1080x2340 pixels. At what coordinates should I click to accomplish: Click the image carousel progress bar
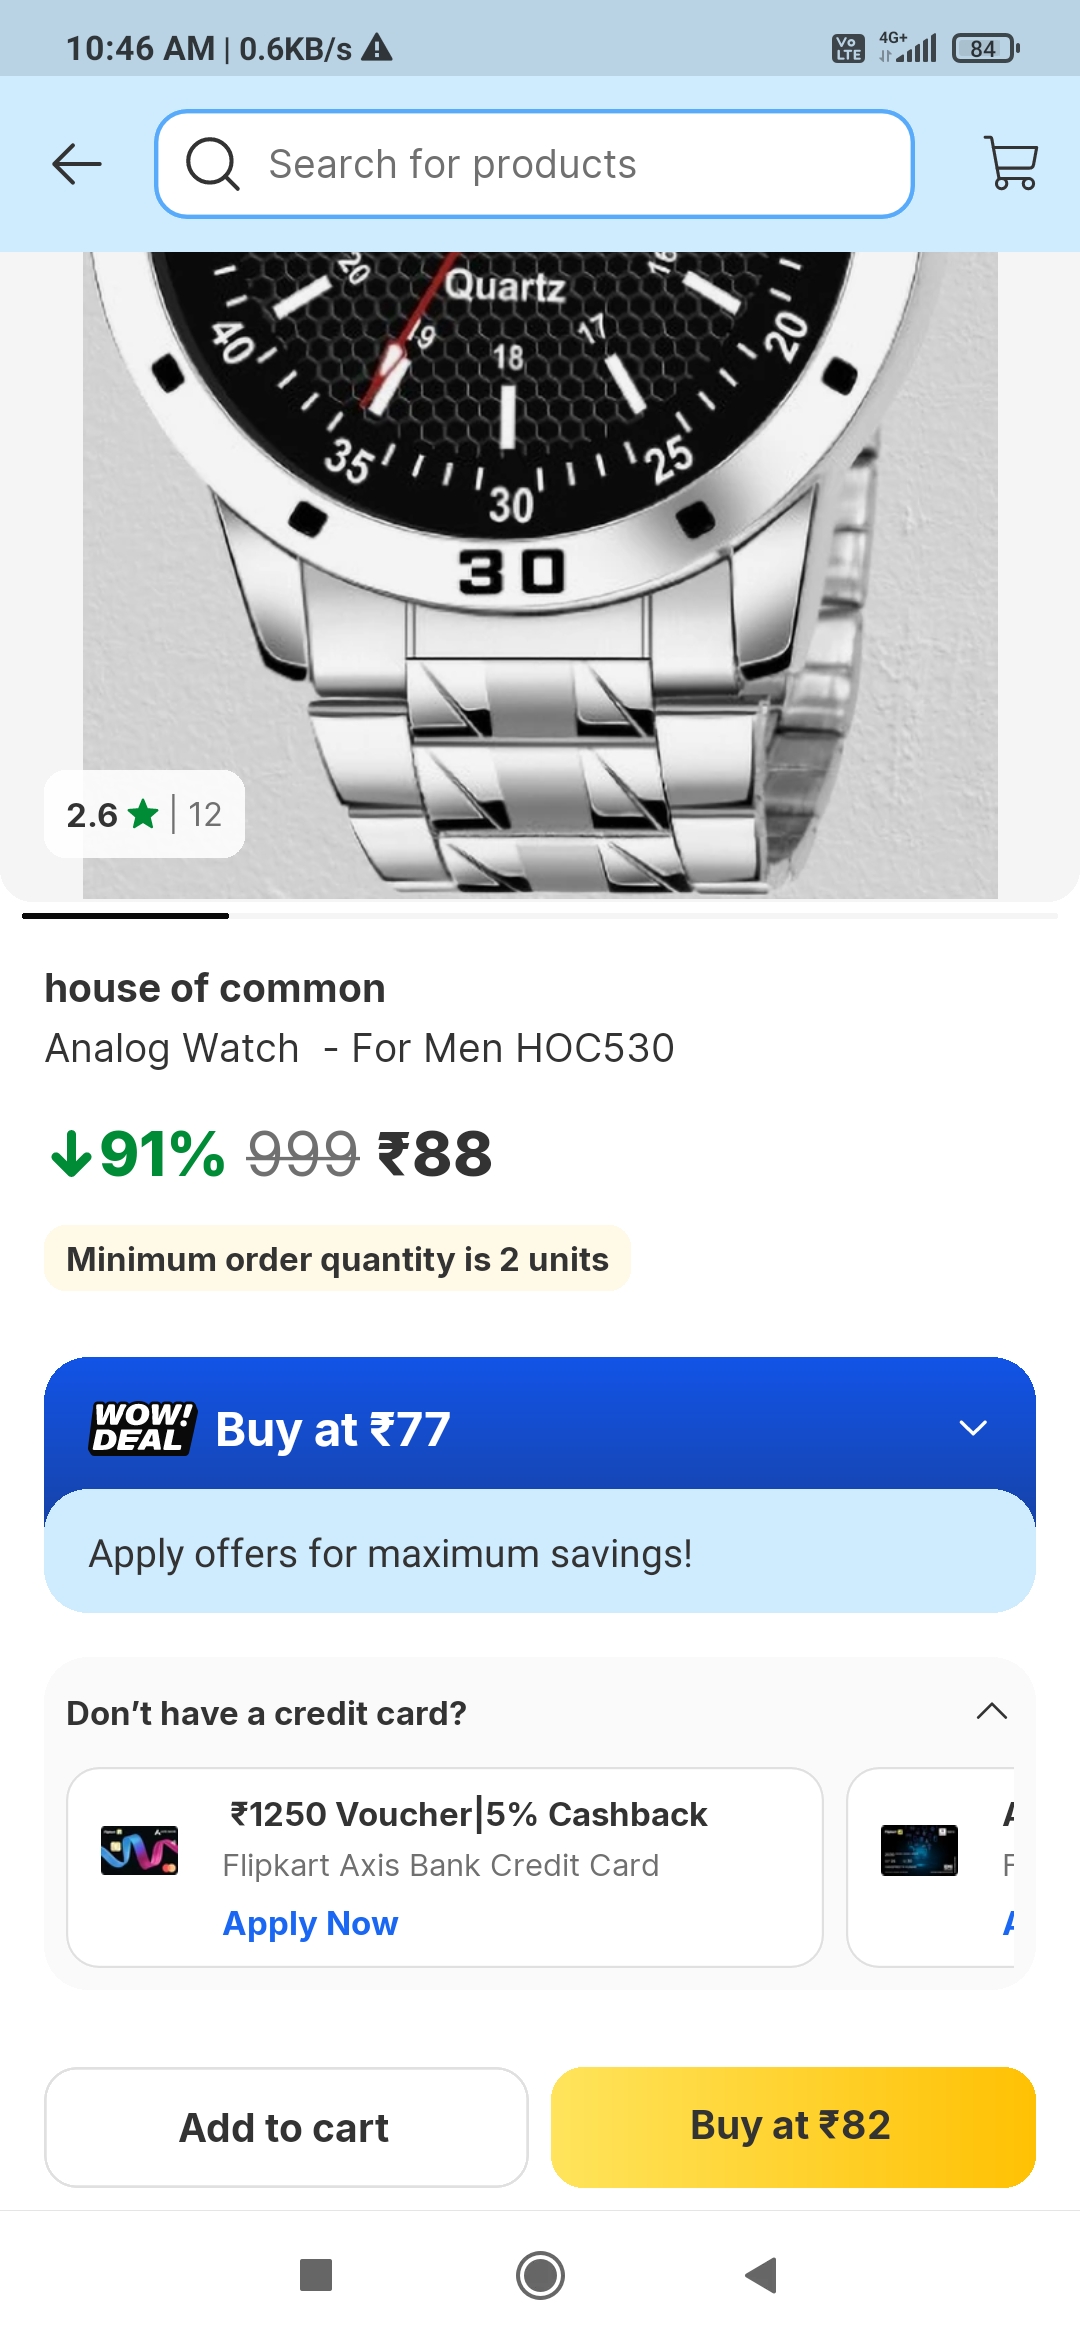click(x=540, y=916)
